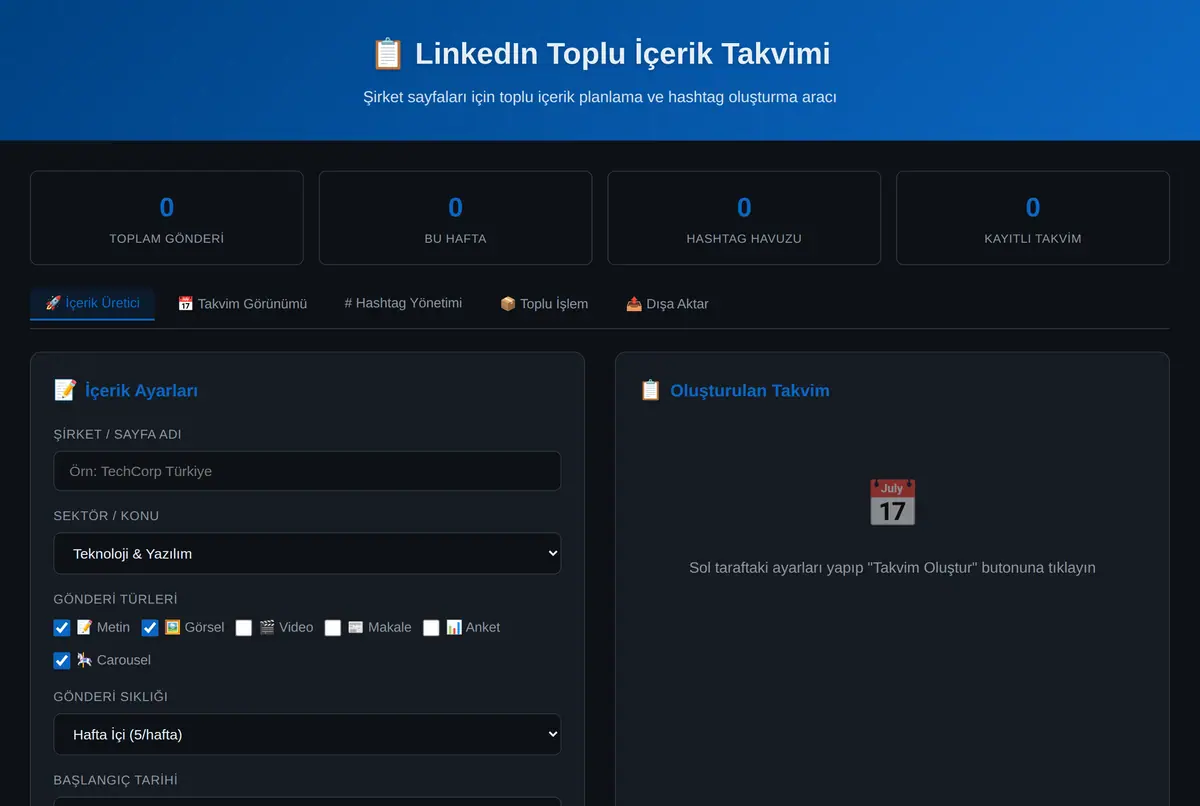
Task: Click the clipboard icon beside page title
Action: point(387,53)
